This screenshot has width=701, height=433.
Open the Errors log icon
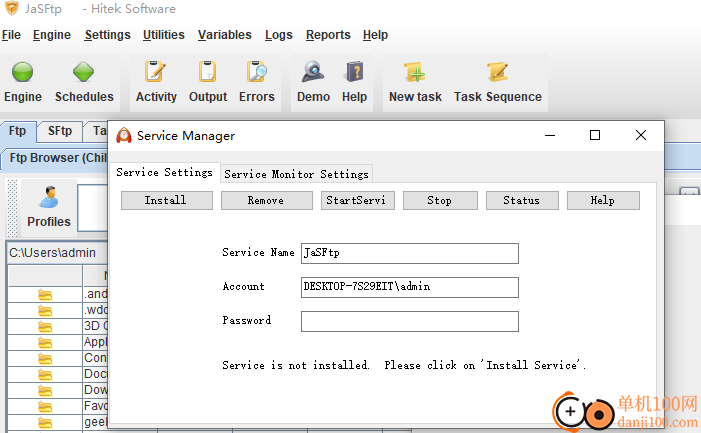[x=257, y=71]
